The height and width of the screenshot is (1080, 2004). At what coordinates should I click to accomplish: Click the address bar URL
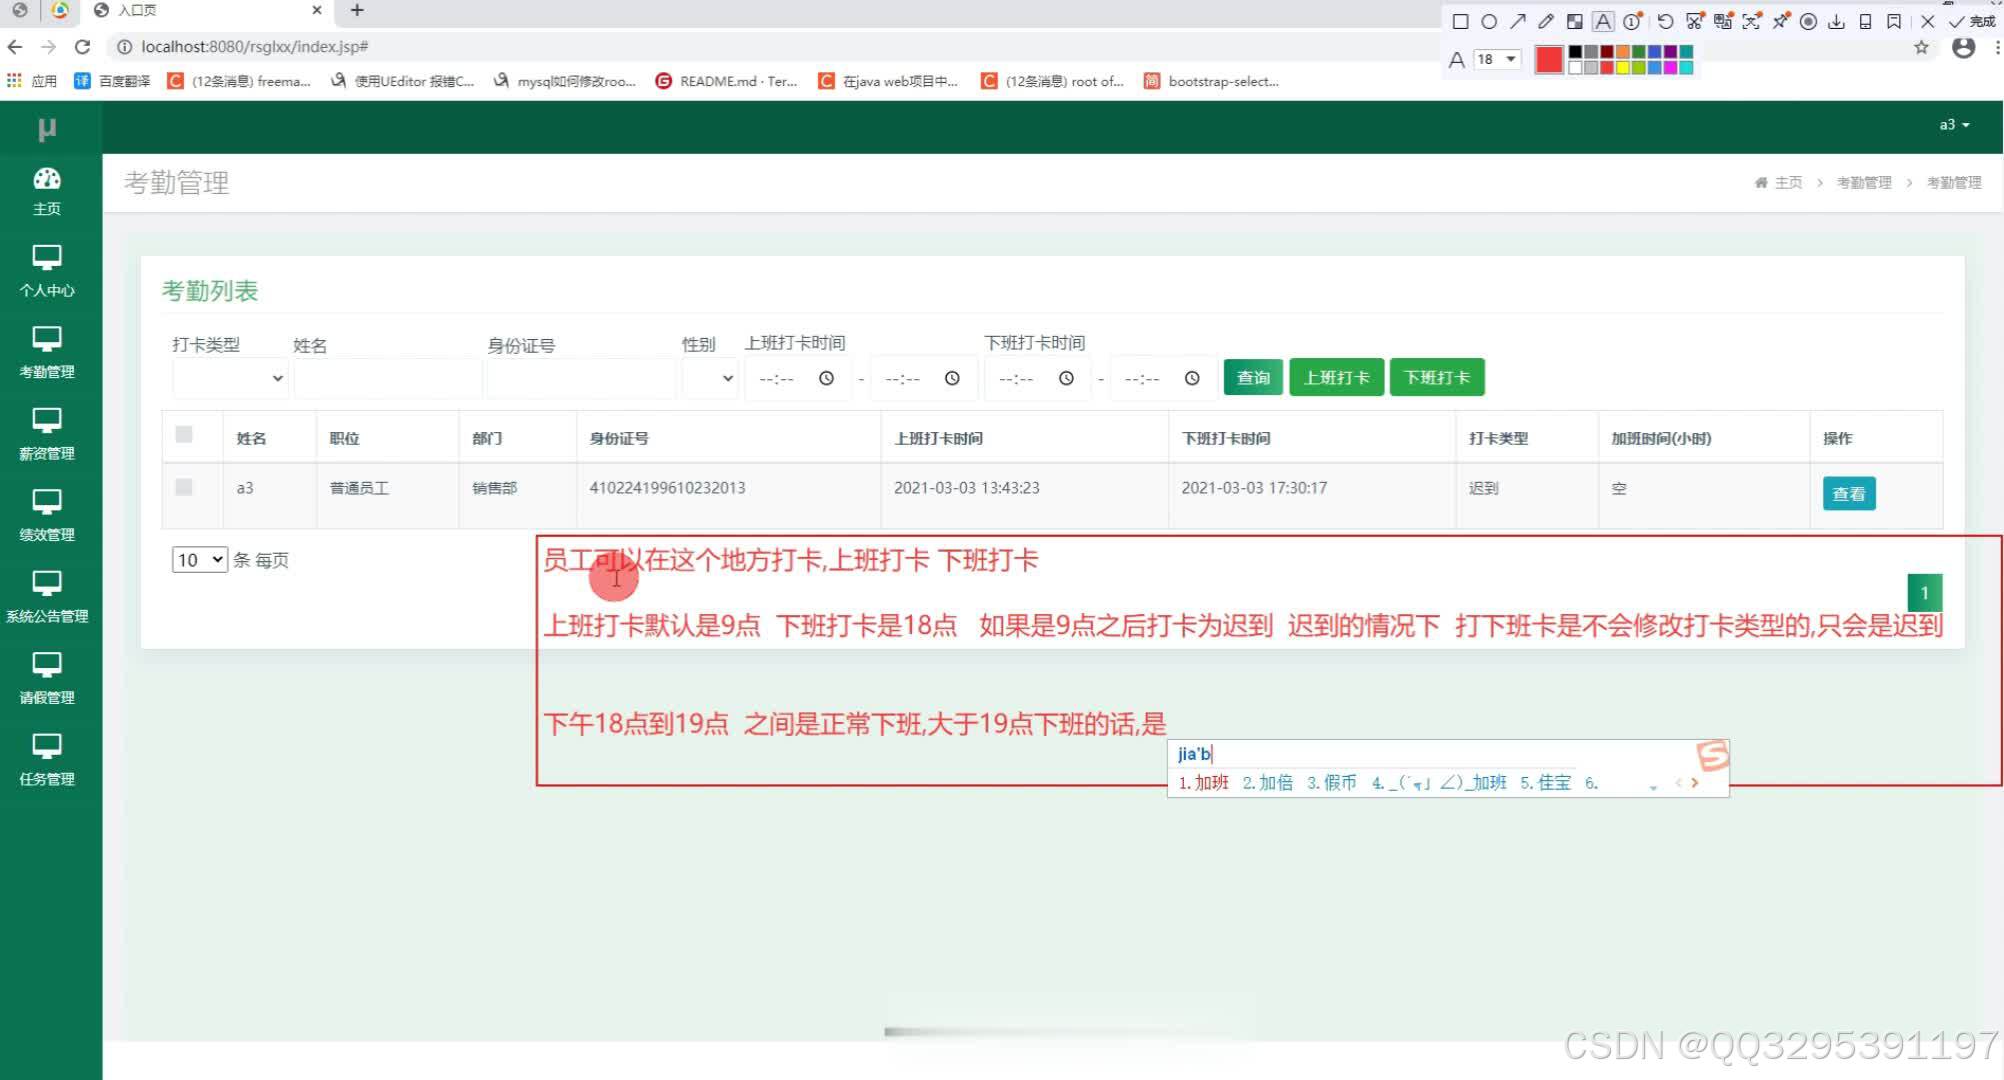click(x=255, y=47)
